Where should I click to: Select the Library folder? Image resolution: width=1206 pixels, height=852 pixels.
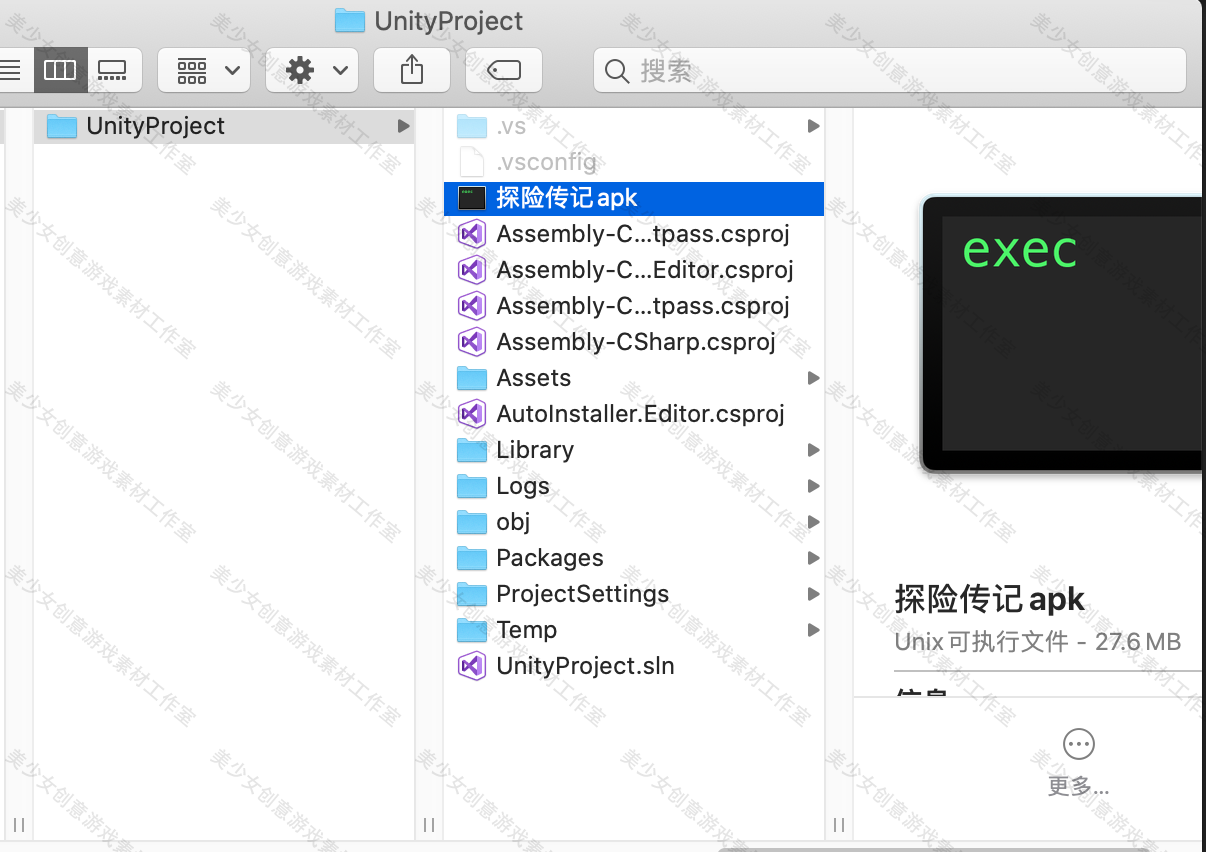(x=634, y=450)
